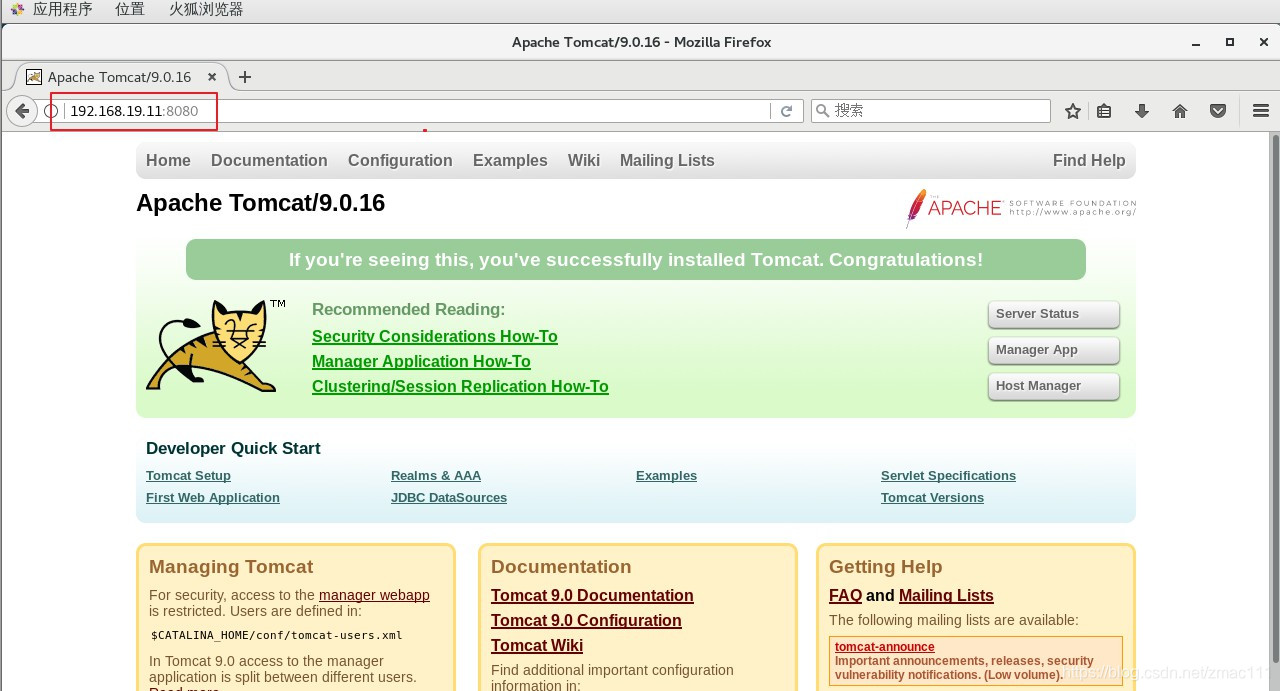The image size is (1280, 691).
Task: Open Wiki in the navigation bar
Action: (x=584, y=160)
